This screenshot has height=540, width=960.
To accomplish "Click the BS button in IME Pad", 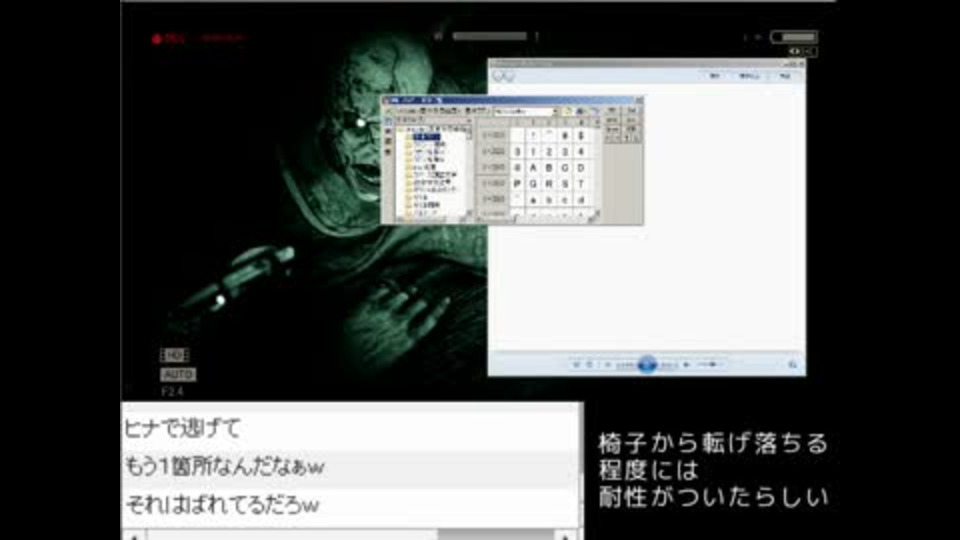I will [x=612, y=111].
